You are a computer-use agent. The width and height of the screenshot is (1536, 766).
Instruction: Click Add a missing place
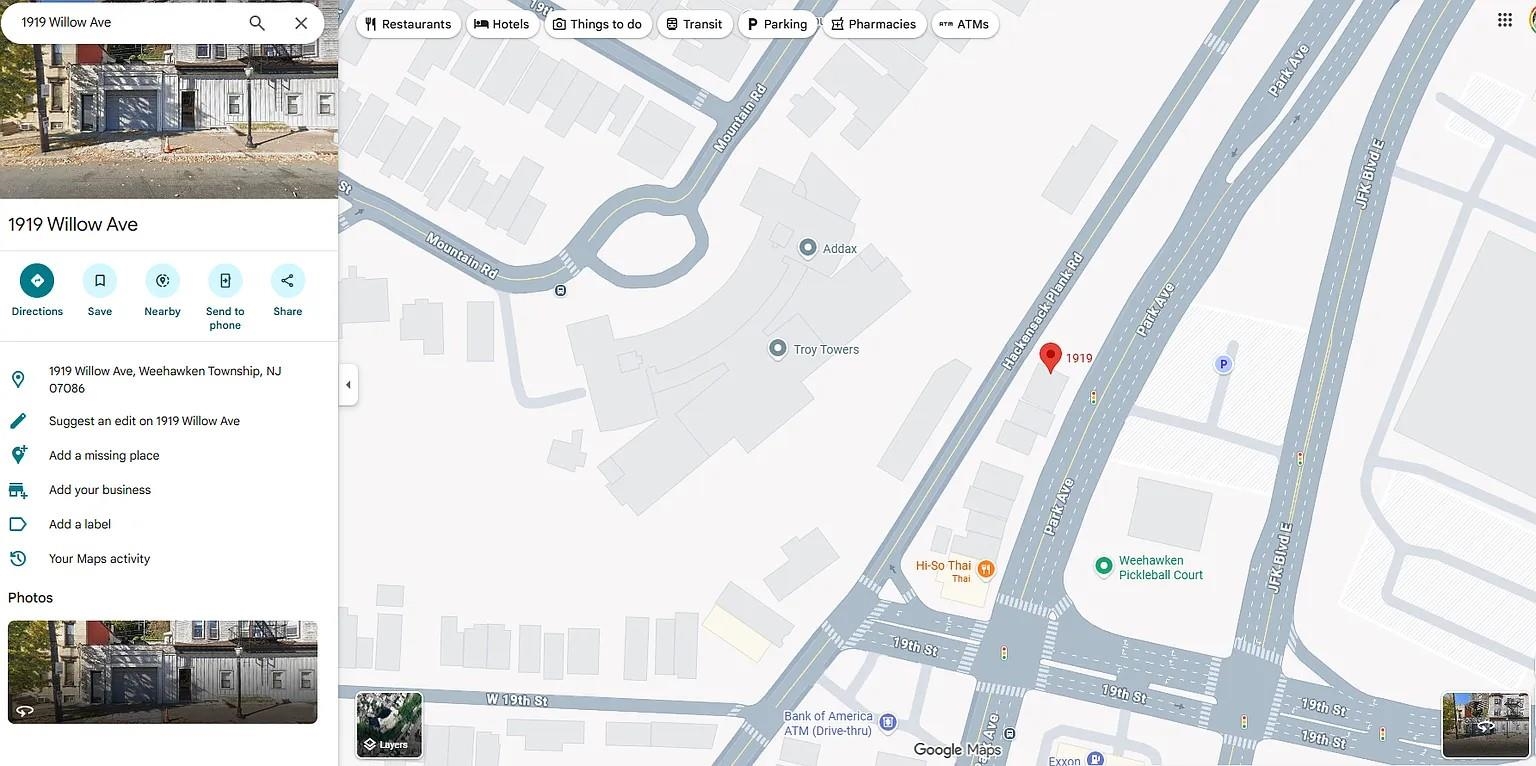coord(104,456)
